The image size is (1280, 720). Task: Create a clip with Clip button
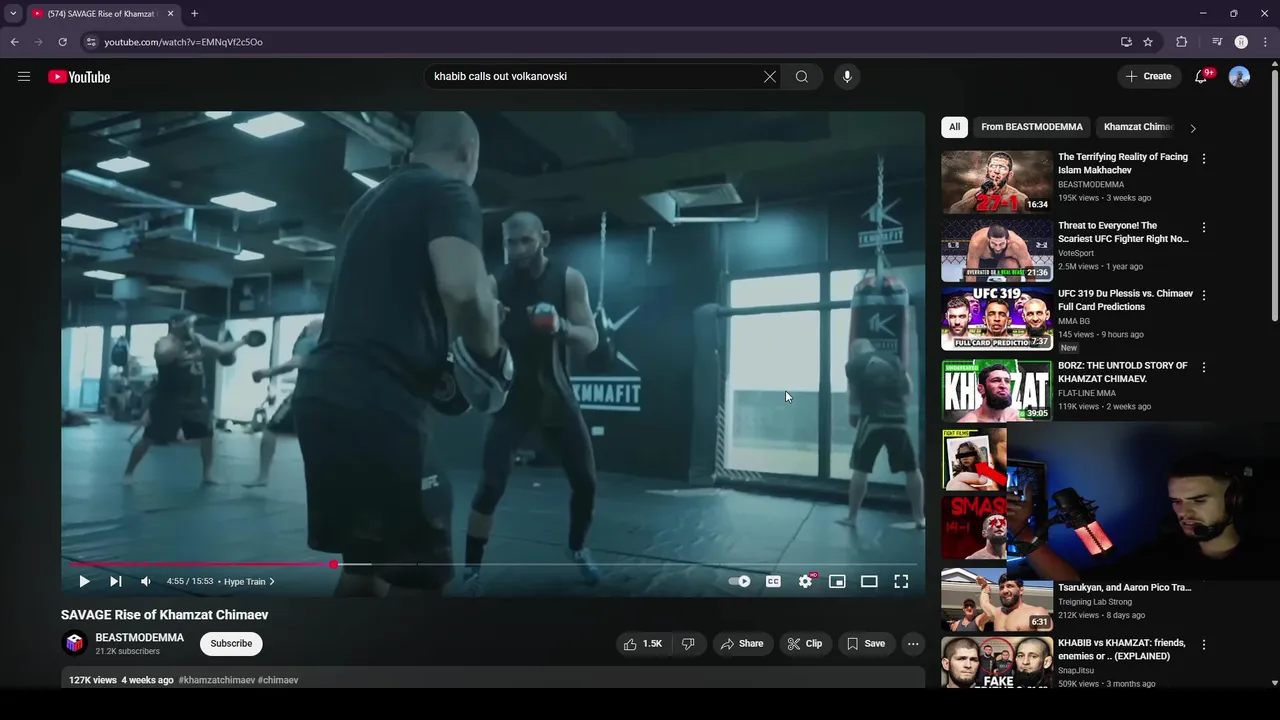click(805, 644)
